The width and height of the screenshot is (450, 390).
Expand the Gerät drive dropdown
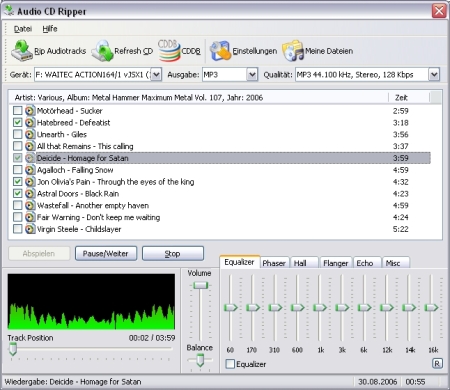(x=156, y=74)
